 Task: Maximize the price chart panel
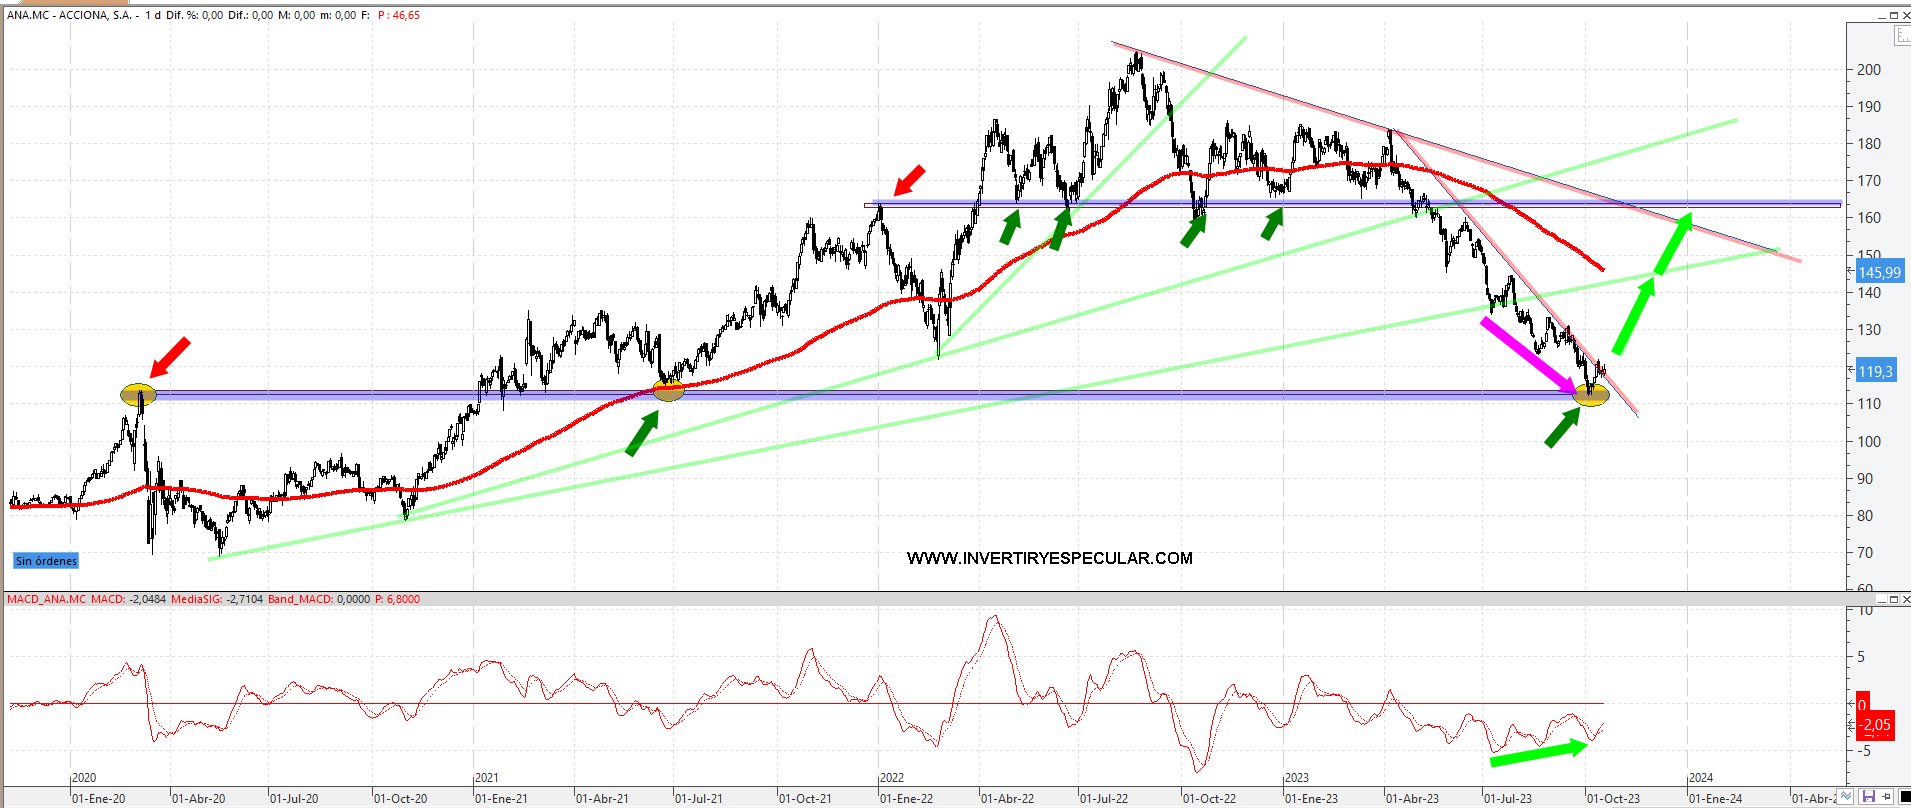[1893, 15]
